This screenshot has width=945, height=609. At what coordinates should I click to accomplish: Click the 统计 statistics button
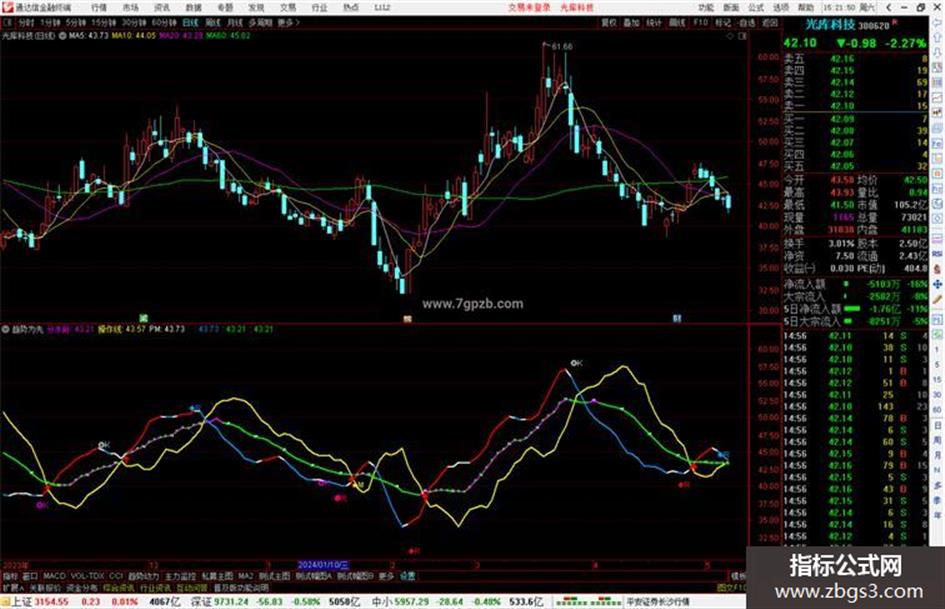coord(654,23)
